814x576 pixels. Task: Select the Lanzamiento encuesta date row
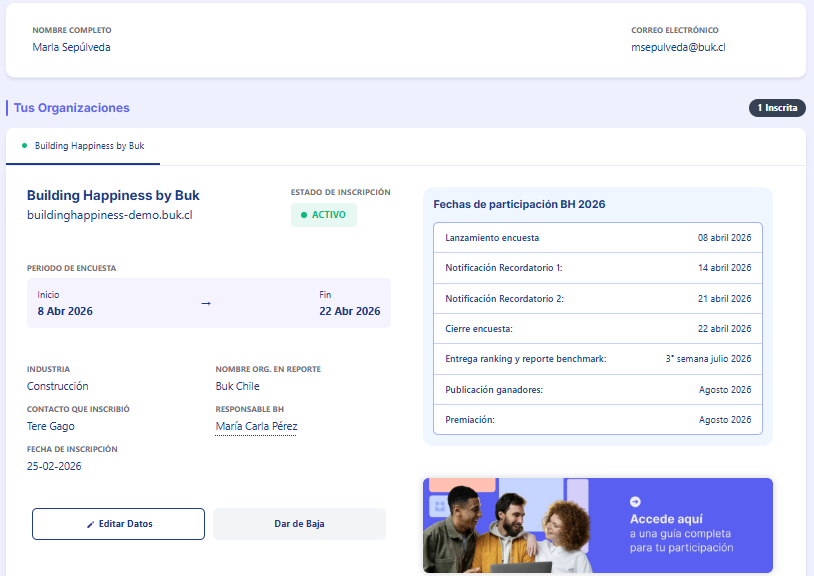click(597, 238)
